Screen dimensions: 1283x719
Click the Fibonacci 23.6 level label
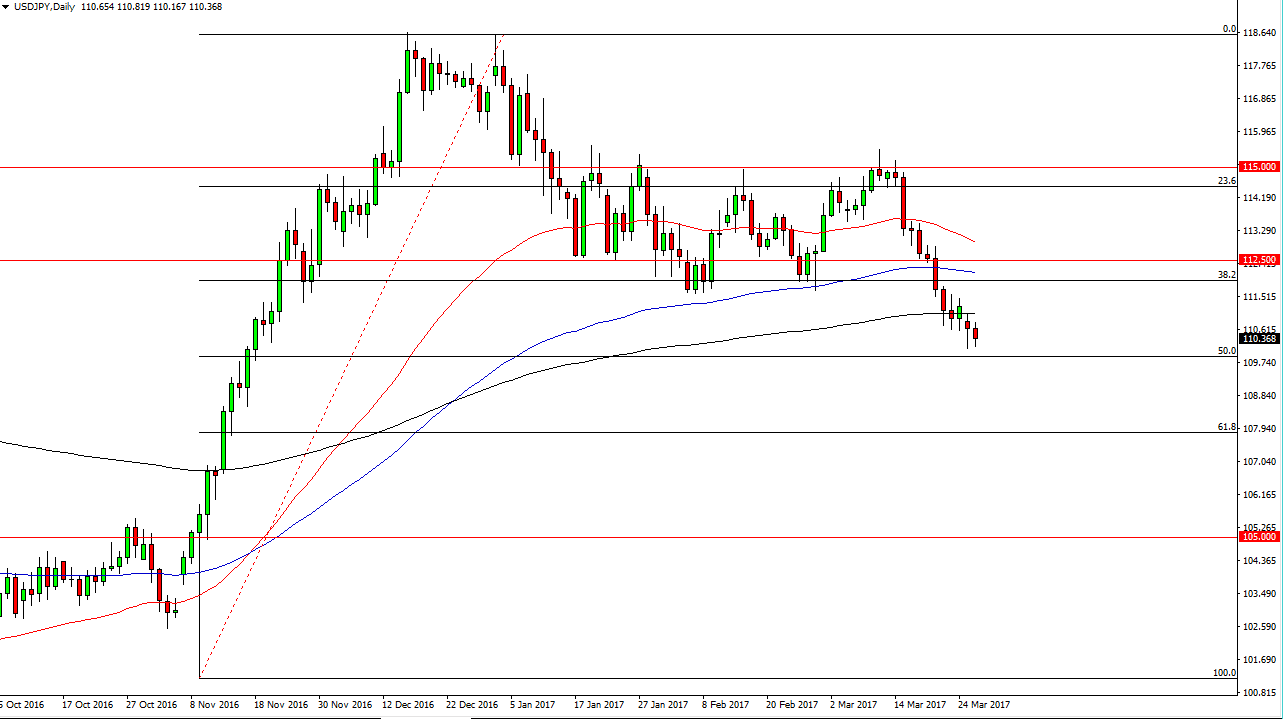coord(1226,181)
